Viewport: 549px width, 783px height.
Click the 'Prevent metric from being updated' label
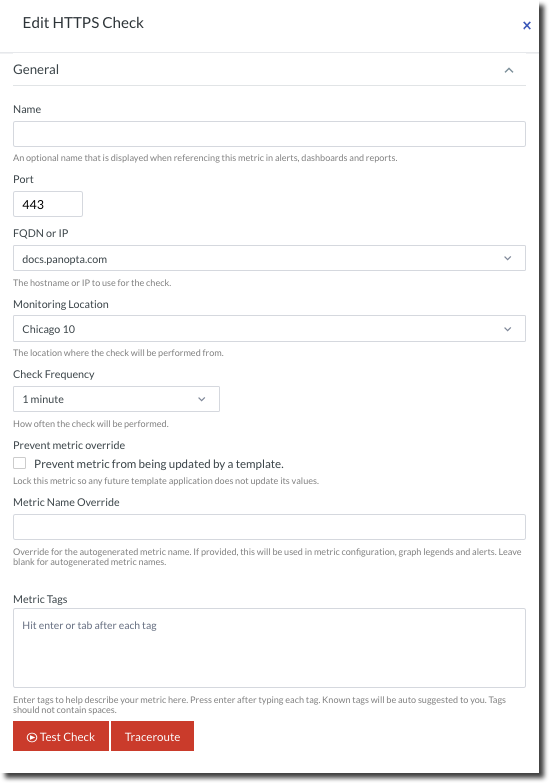(159, 464)
